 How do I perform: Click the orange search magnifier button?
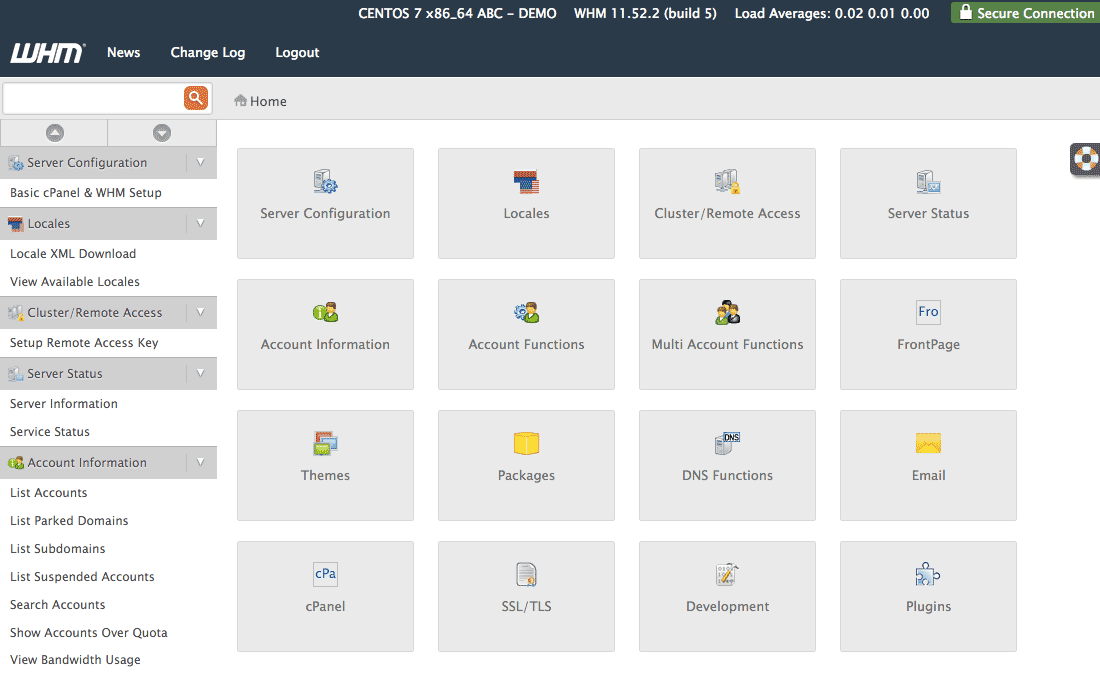pyautogui.click(x=196, y=98)
